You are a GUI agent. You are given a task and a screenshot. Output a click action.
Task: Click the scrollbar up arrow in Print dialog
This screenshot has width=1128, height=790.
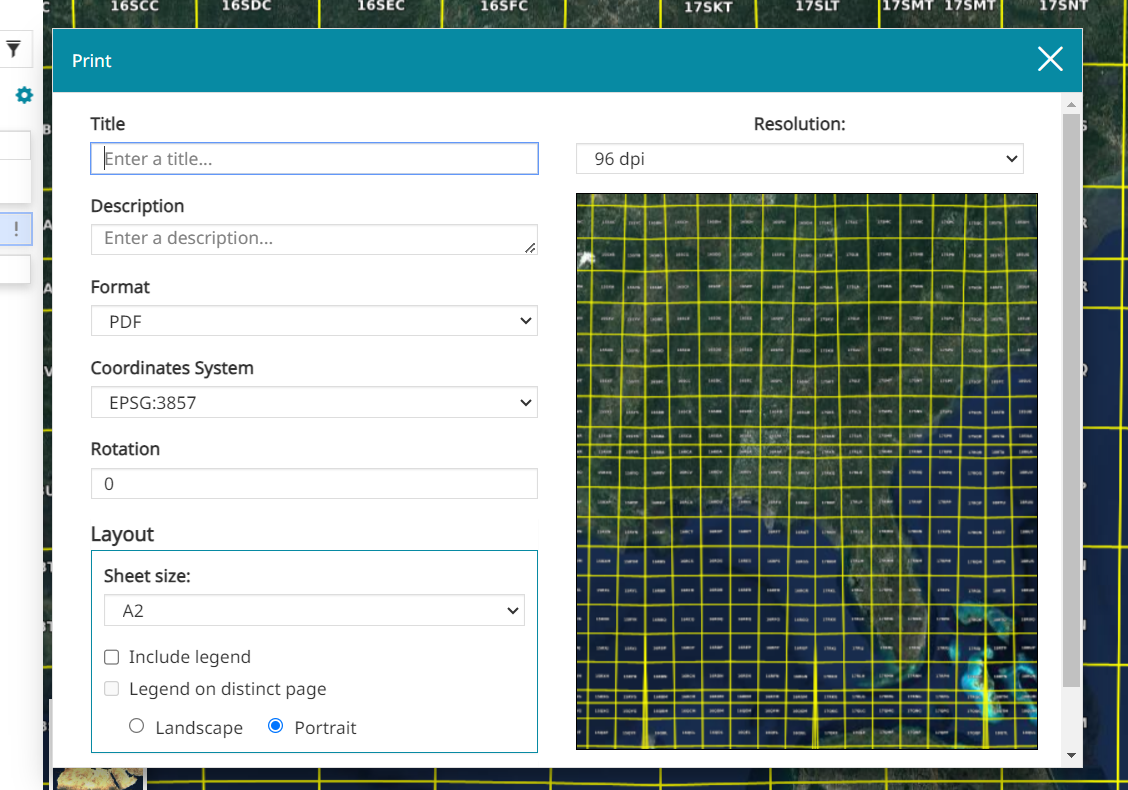coord(1071,105)
